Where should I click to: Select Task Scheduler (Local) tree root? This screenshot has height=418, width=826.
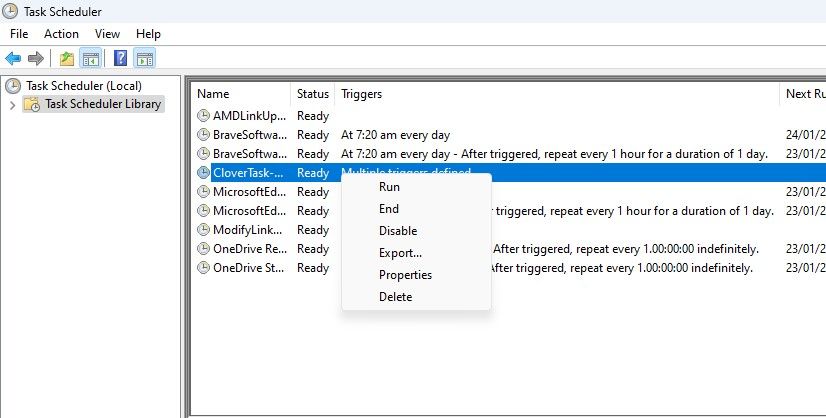84,86
